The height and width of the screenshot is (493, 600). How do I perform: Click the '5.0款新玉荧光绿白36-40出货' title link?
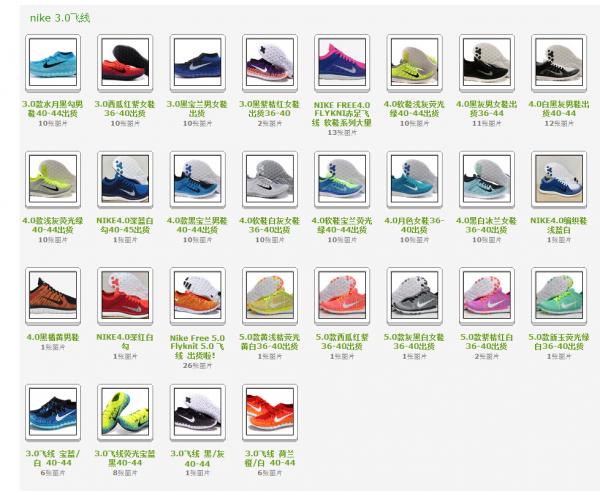point(559,341)
